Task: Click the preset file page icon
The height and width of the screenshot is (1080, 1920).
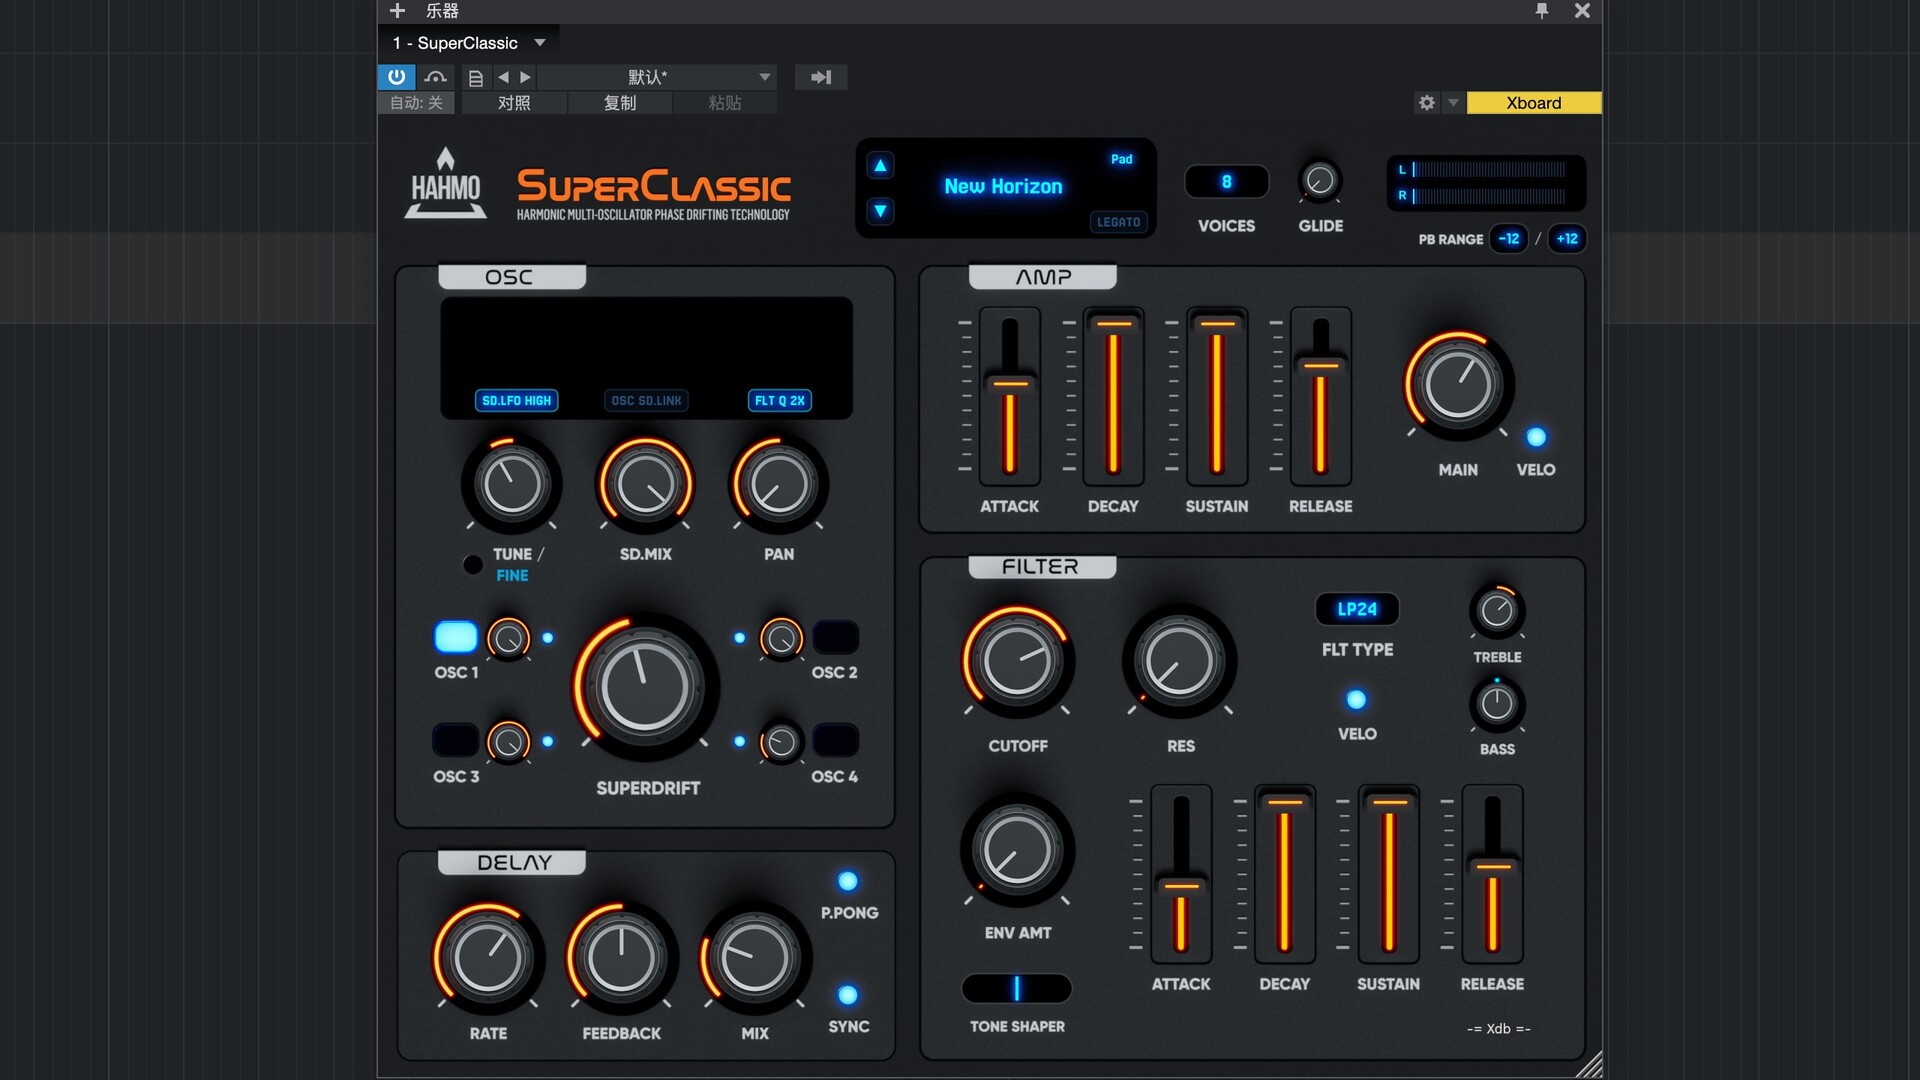Action: [476, 77]
